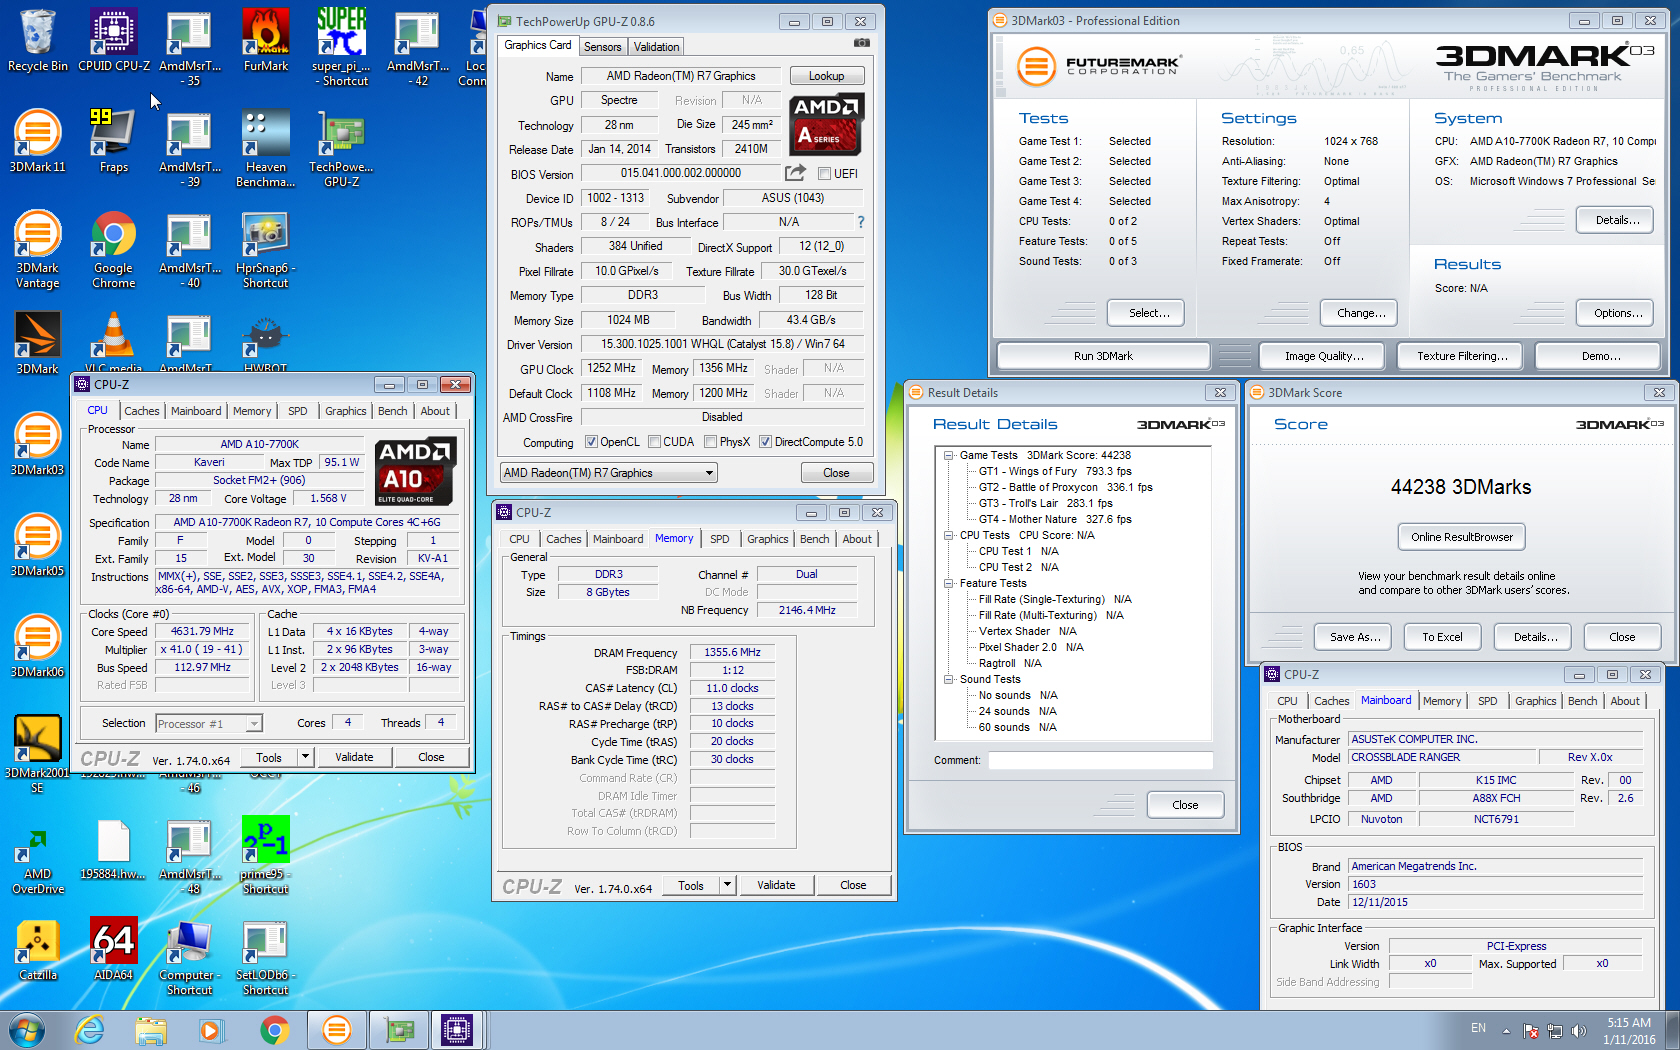The image size is (1680, 1050).
Task: Launch CPUID CPU-Z desktop shortcut
Action: pyautogui.click(x=113, y=42)
